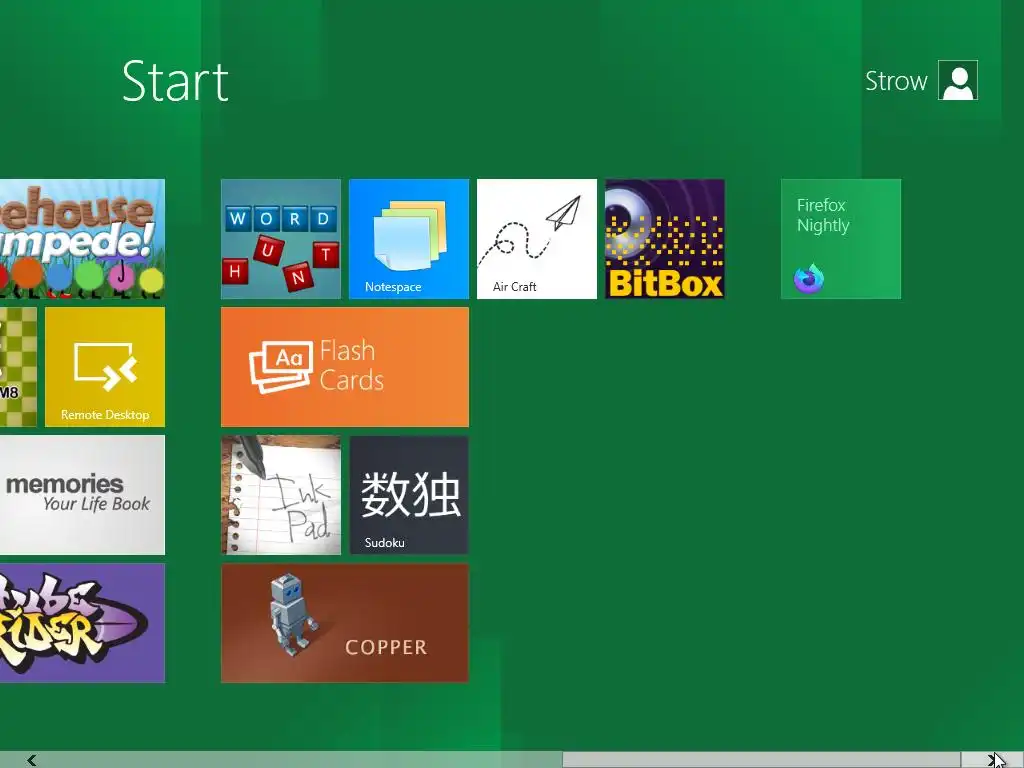Open the Flash Cards tile
1024x768 pixels.
(345, 367)
